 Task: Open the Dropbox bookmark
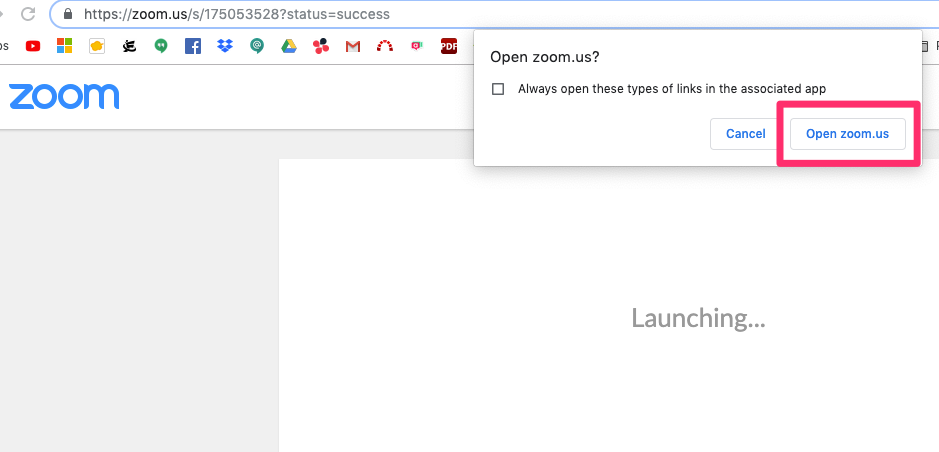pyautogui.click(x=225, y=45)
